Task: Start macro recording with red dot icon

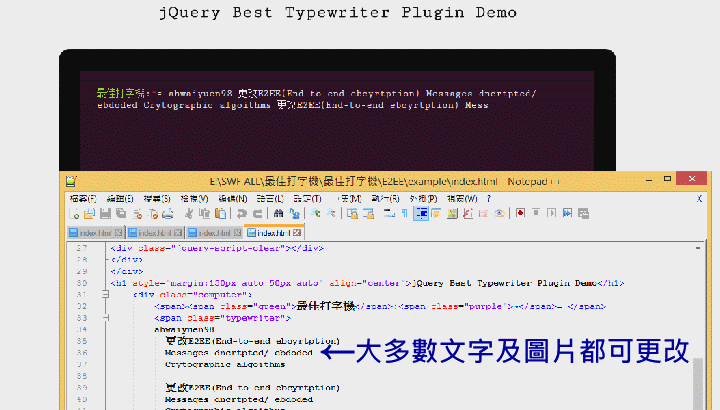Action: (x=520, y=213)
